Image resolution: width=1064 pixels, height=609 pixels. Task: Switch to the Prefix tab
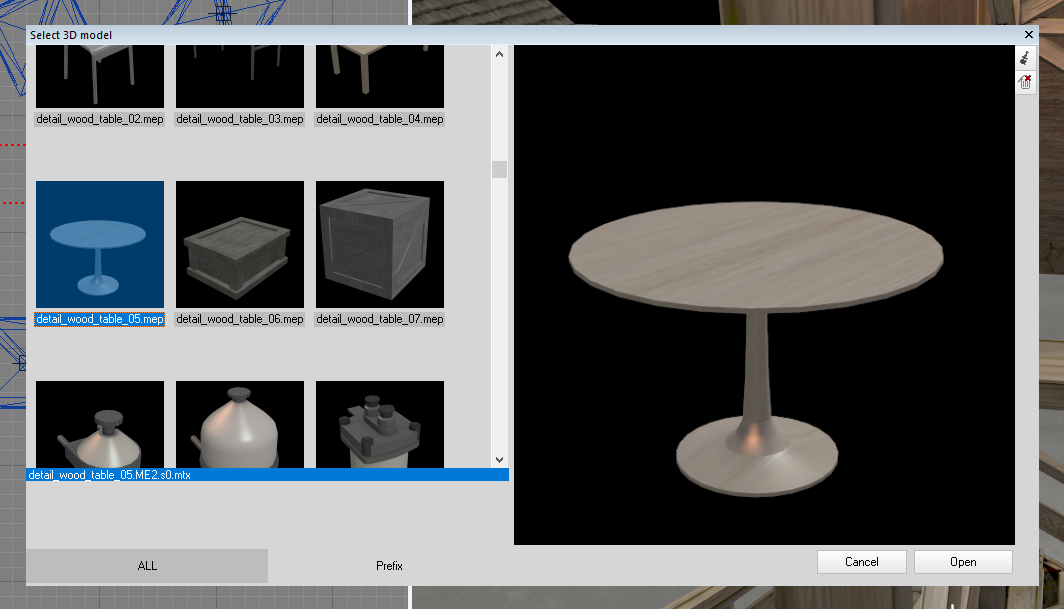tap(389, 566)
